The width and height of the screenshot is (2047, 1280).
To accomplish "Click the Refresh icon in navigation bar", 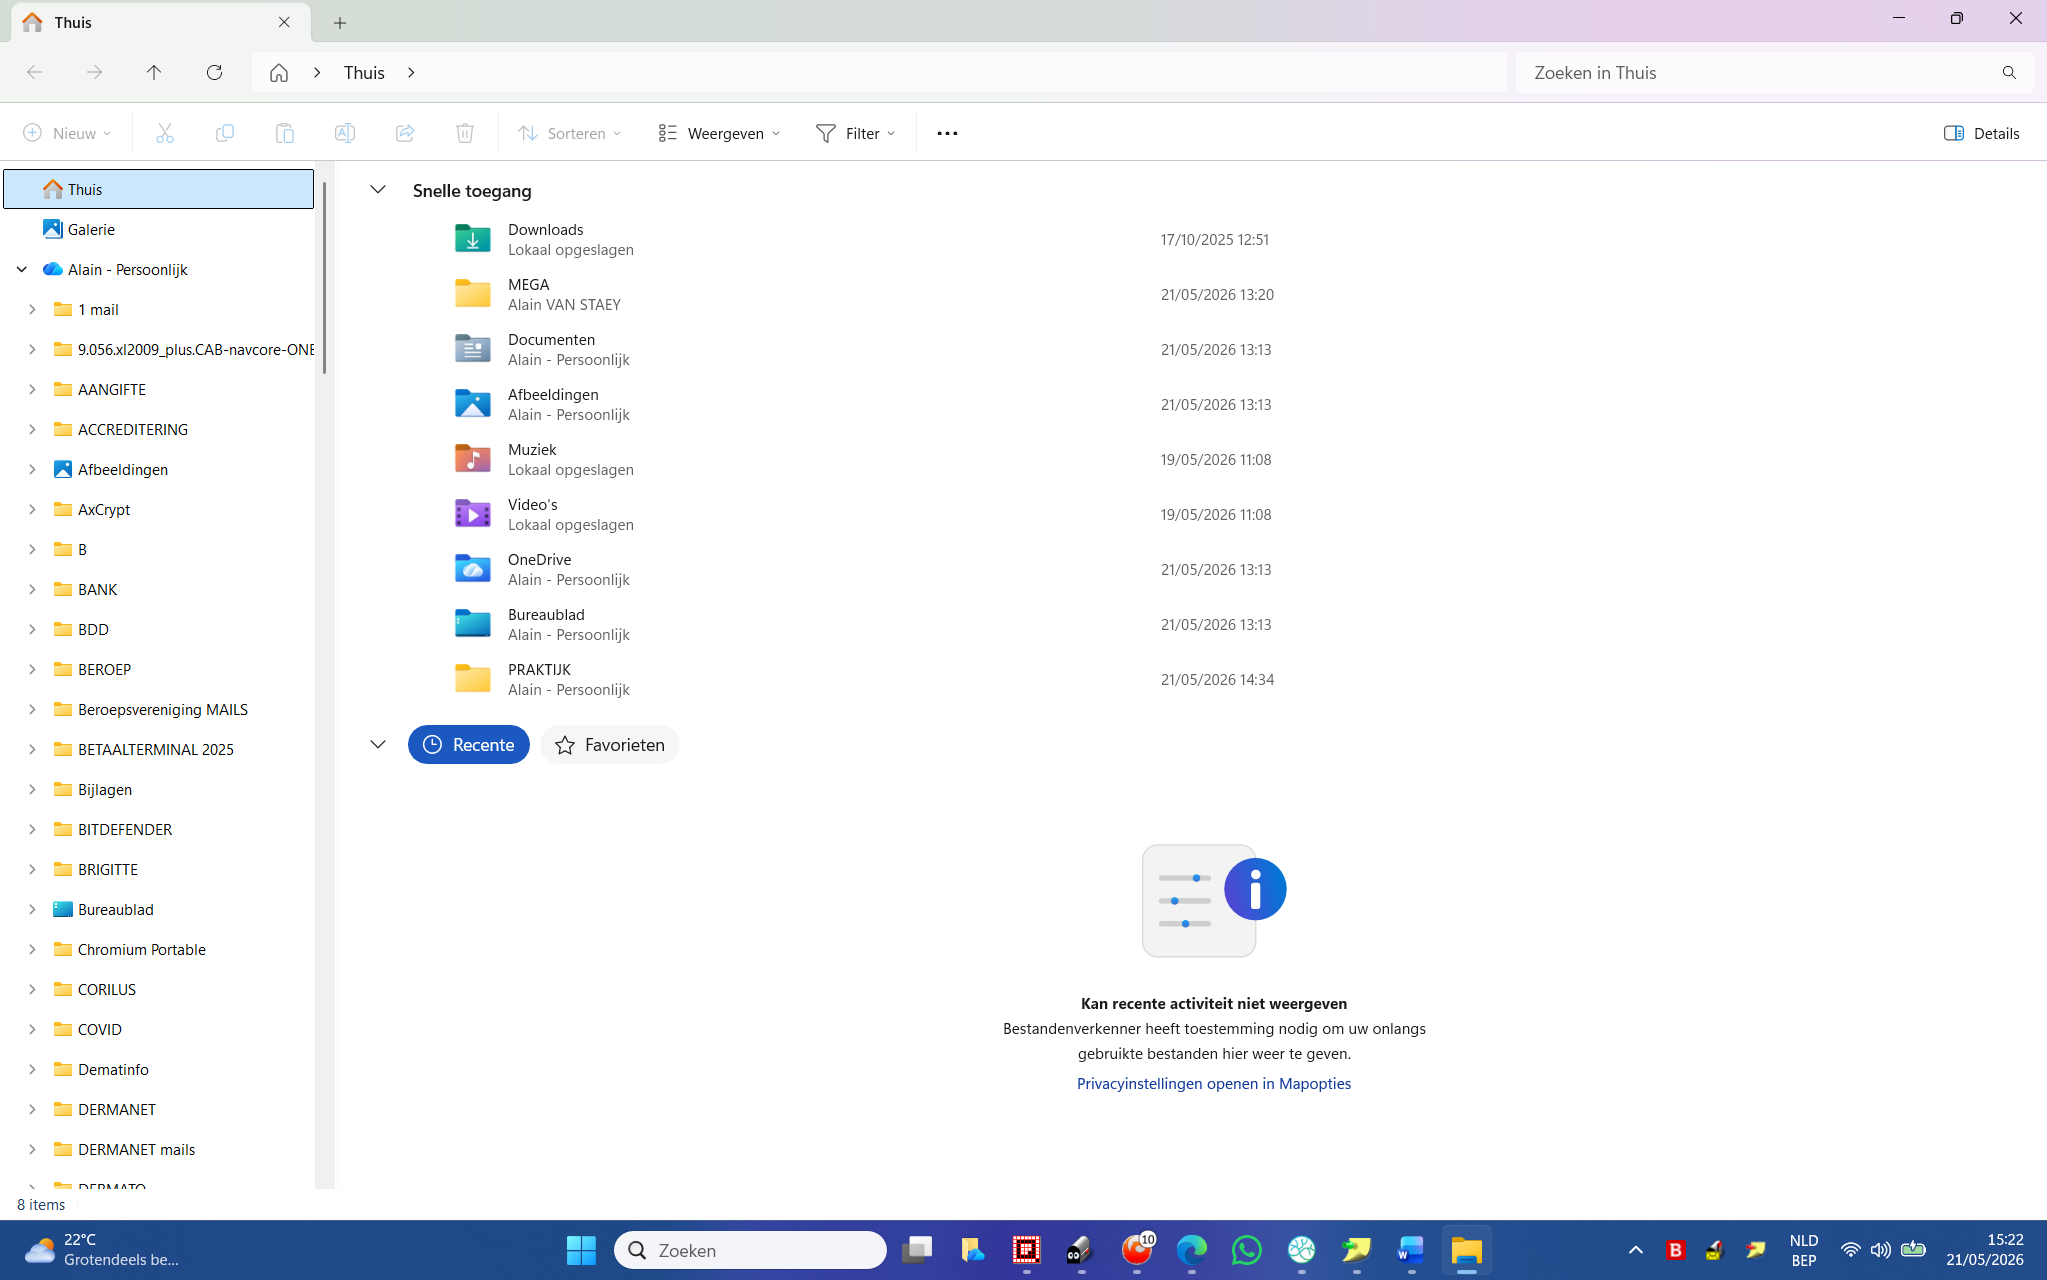I will point(214,72).
